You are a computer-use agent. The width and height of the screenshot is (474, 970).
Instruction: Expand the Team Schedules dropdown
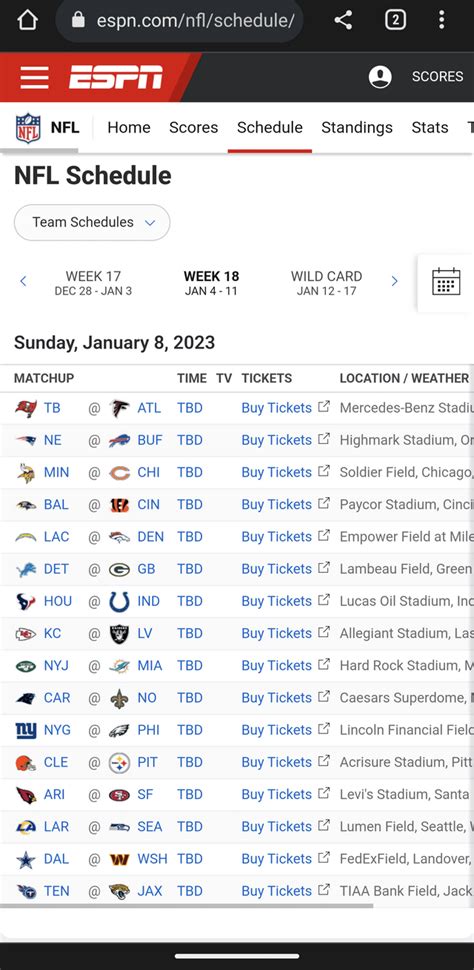click(92, 222)
